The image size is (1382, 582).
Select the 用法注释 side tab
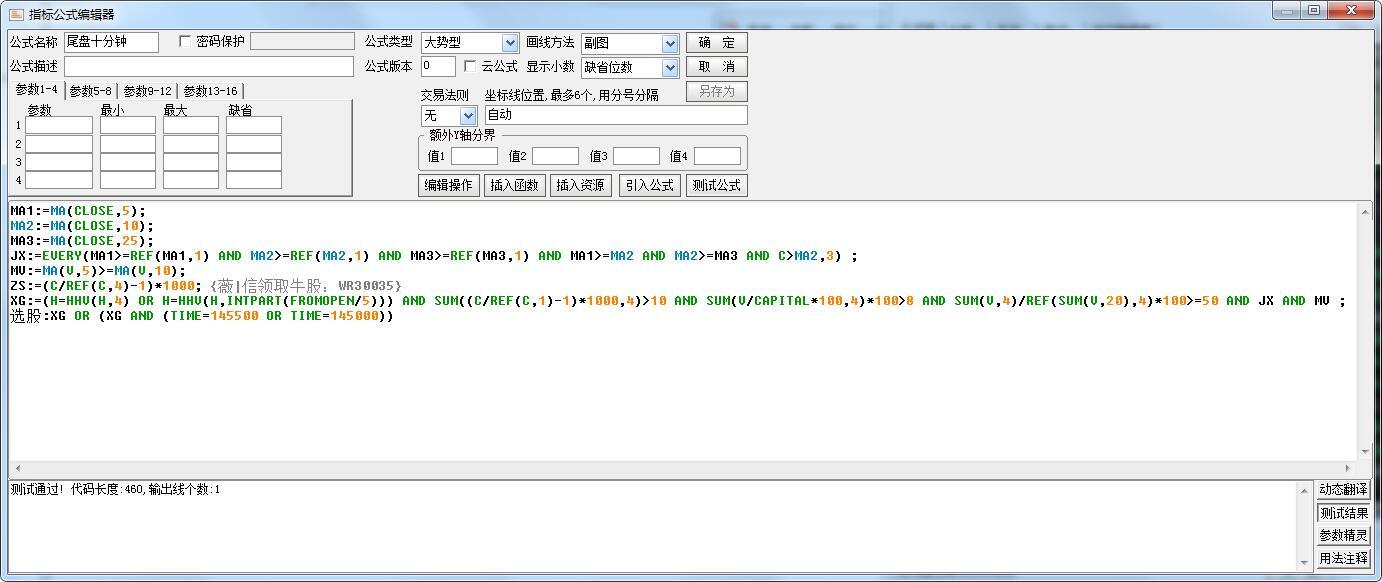(x=1343, y=559)
